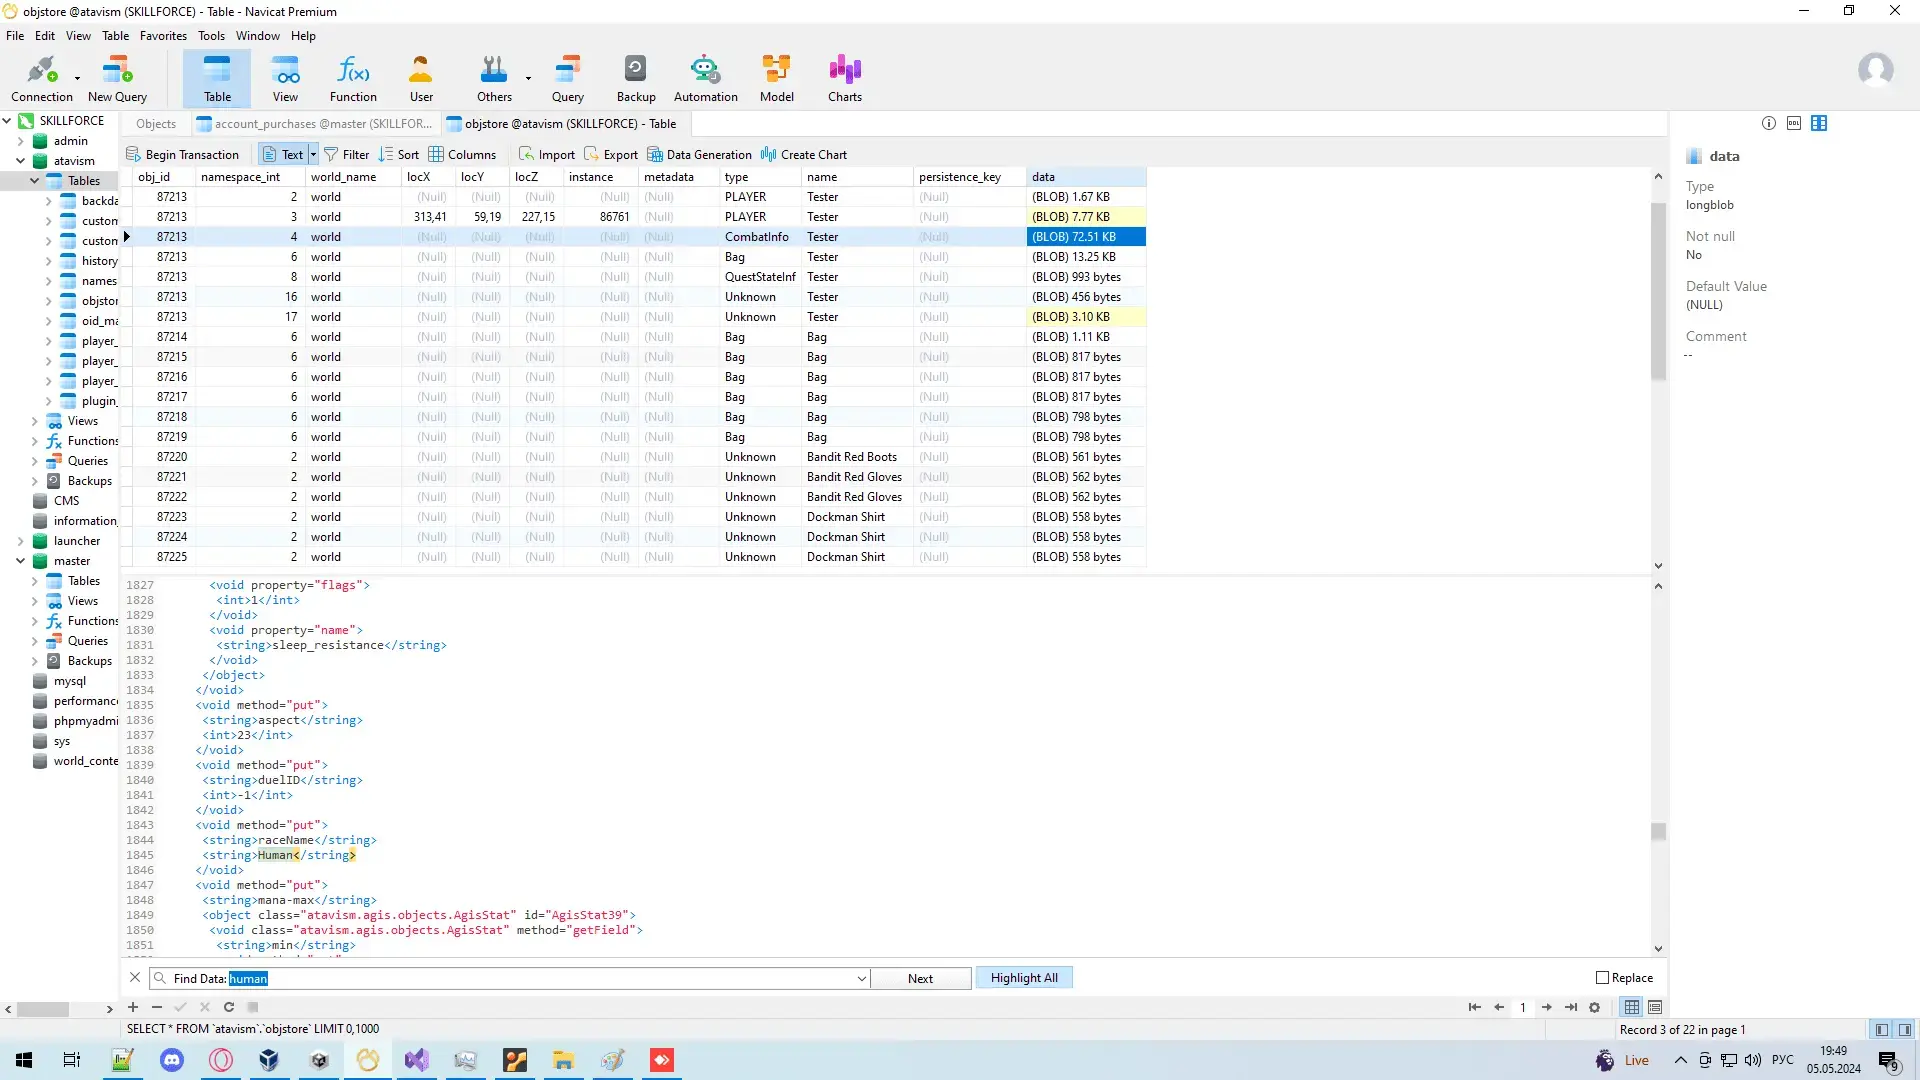The image size is (1920, 1080).
Task: Add a record with the plus icon
Action: tap(133, 1007)
